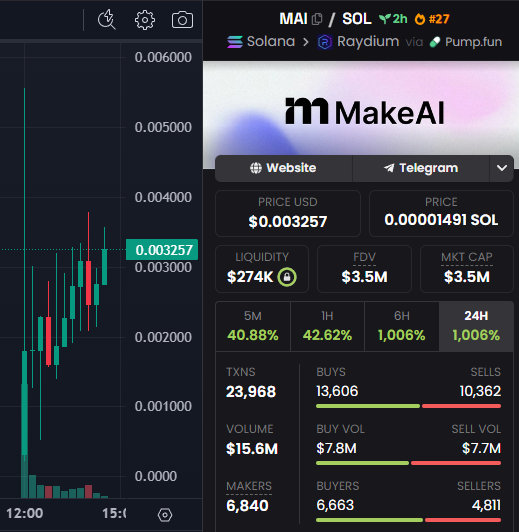
Task: Open the token Website link
Action: coord(284,168)
